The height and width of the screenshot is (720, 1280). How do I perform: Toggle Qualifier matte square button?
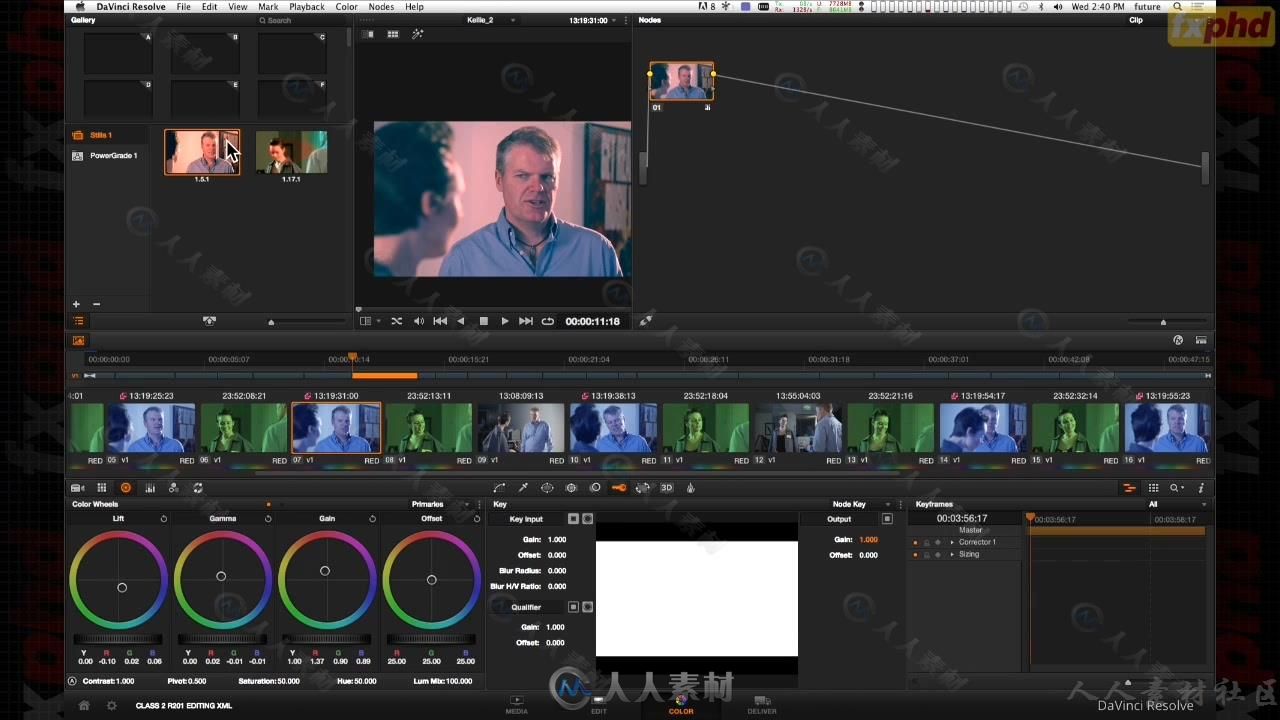click(573, 607)
